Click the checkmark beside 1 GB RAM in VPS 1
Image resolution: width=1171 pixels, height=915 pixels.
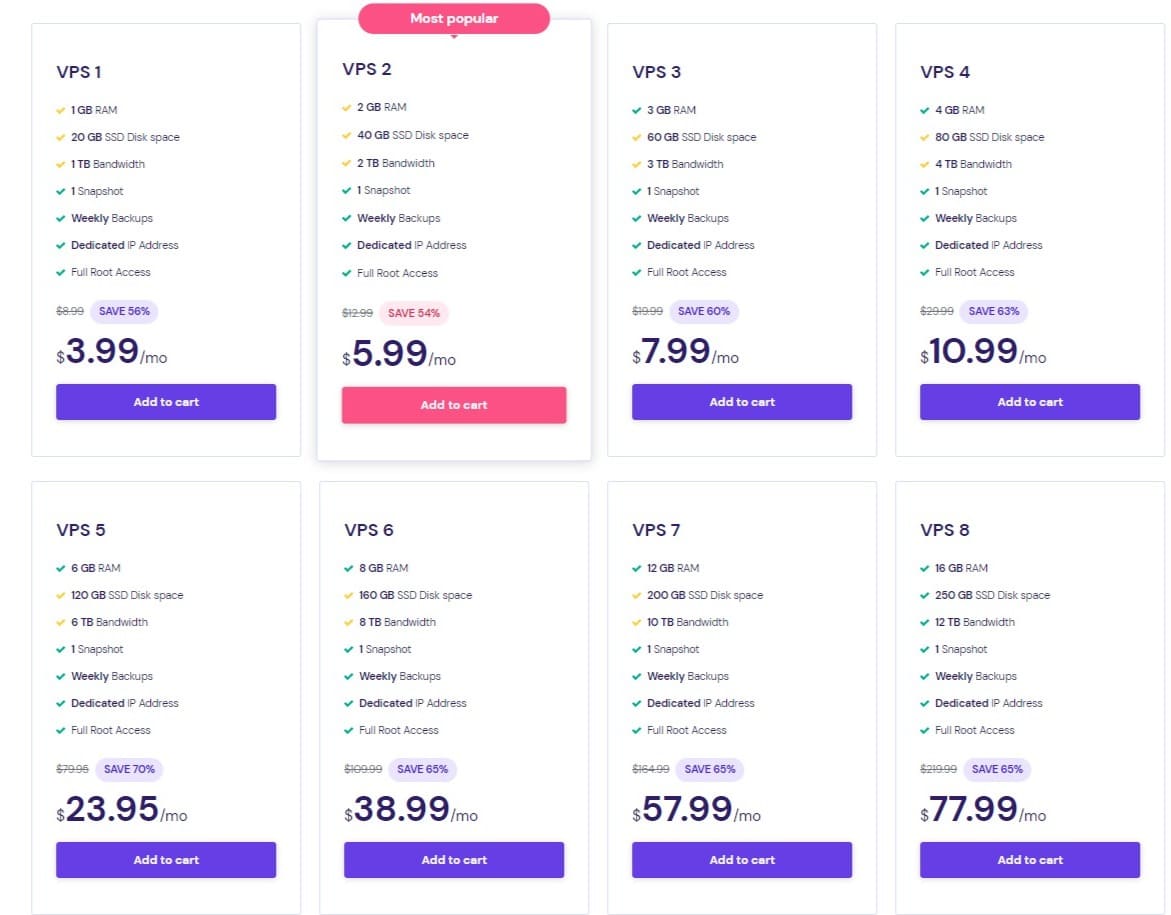tap(62, 110)
